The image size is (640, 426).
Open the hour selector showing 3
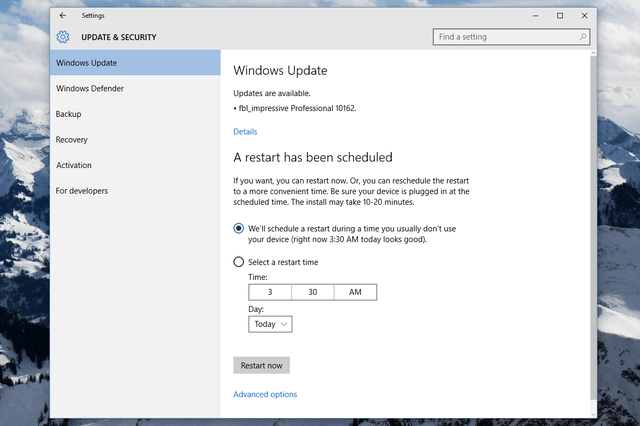[270, 292]
